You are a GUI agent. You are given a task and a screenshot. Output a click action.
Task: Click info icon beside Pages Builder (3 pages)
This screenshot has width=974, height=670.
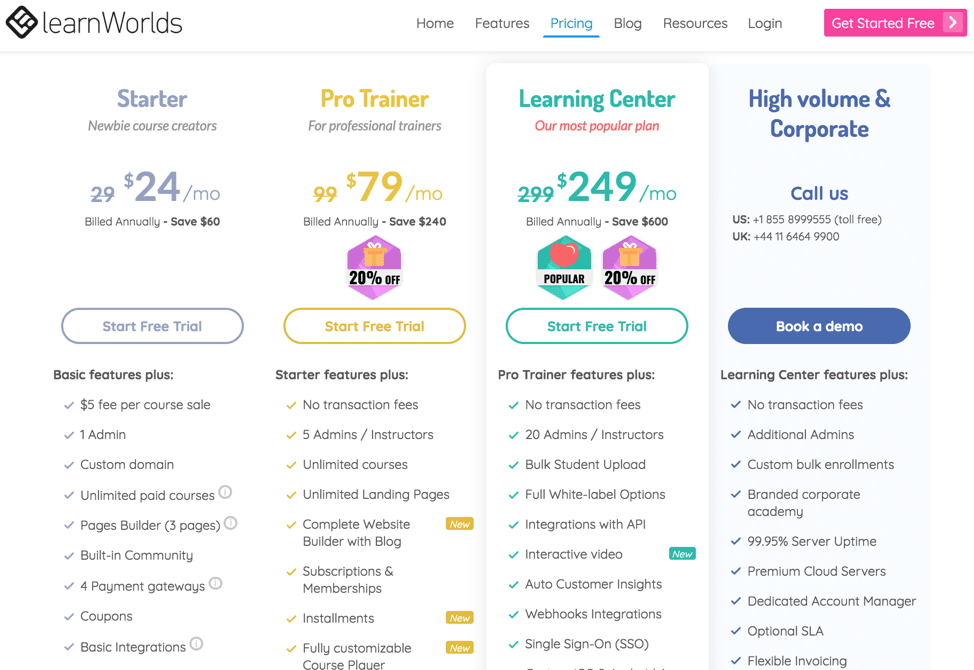click(x=230, y=523)
